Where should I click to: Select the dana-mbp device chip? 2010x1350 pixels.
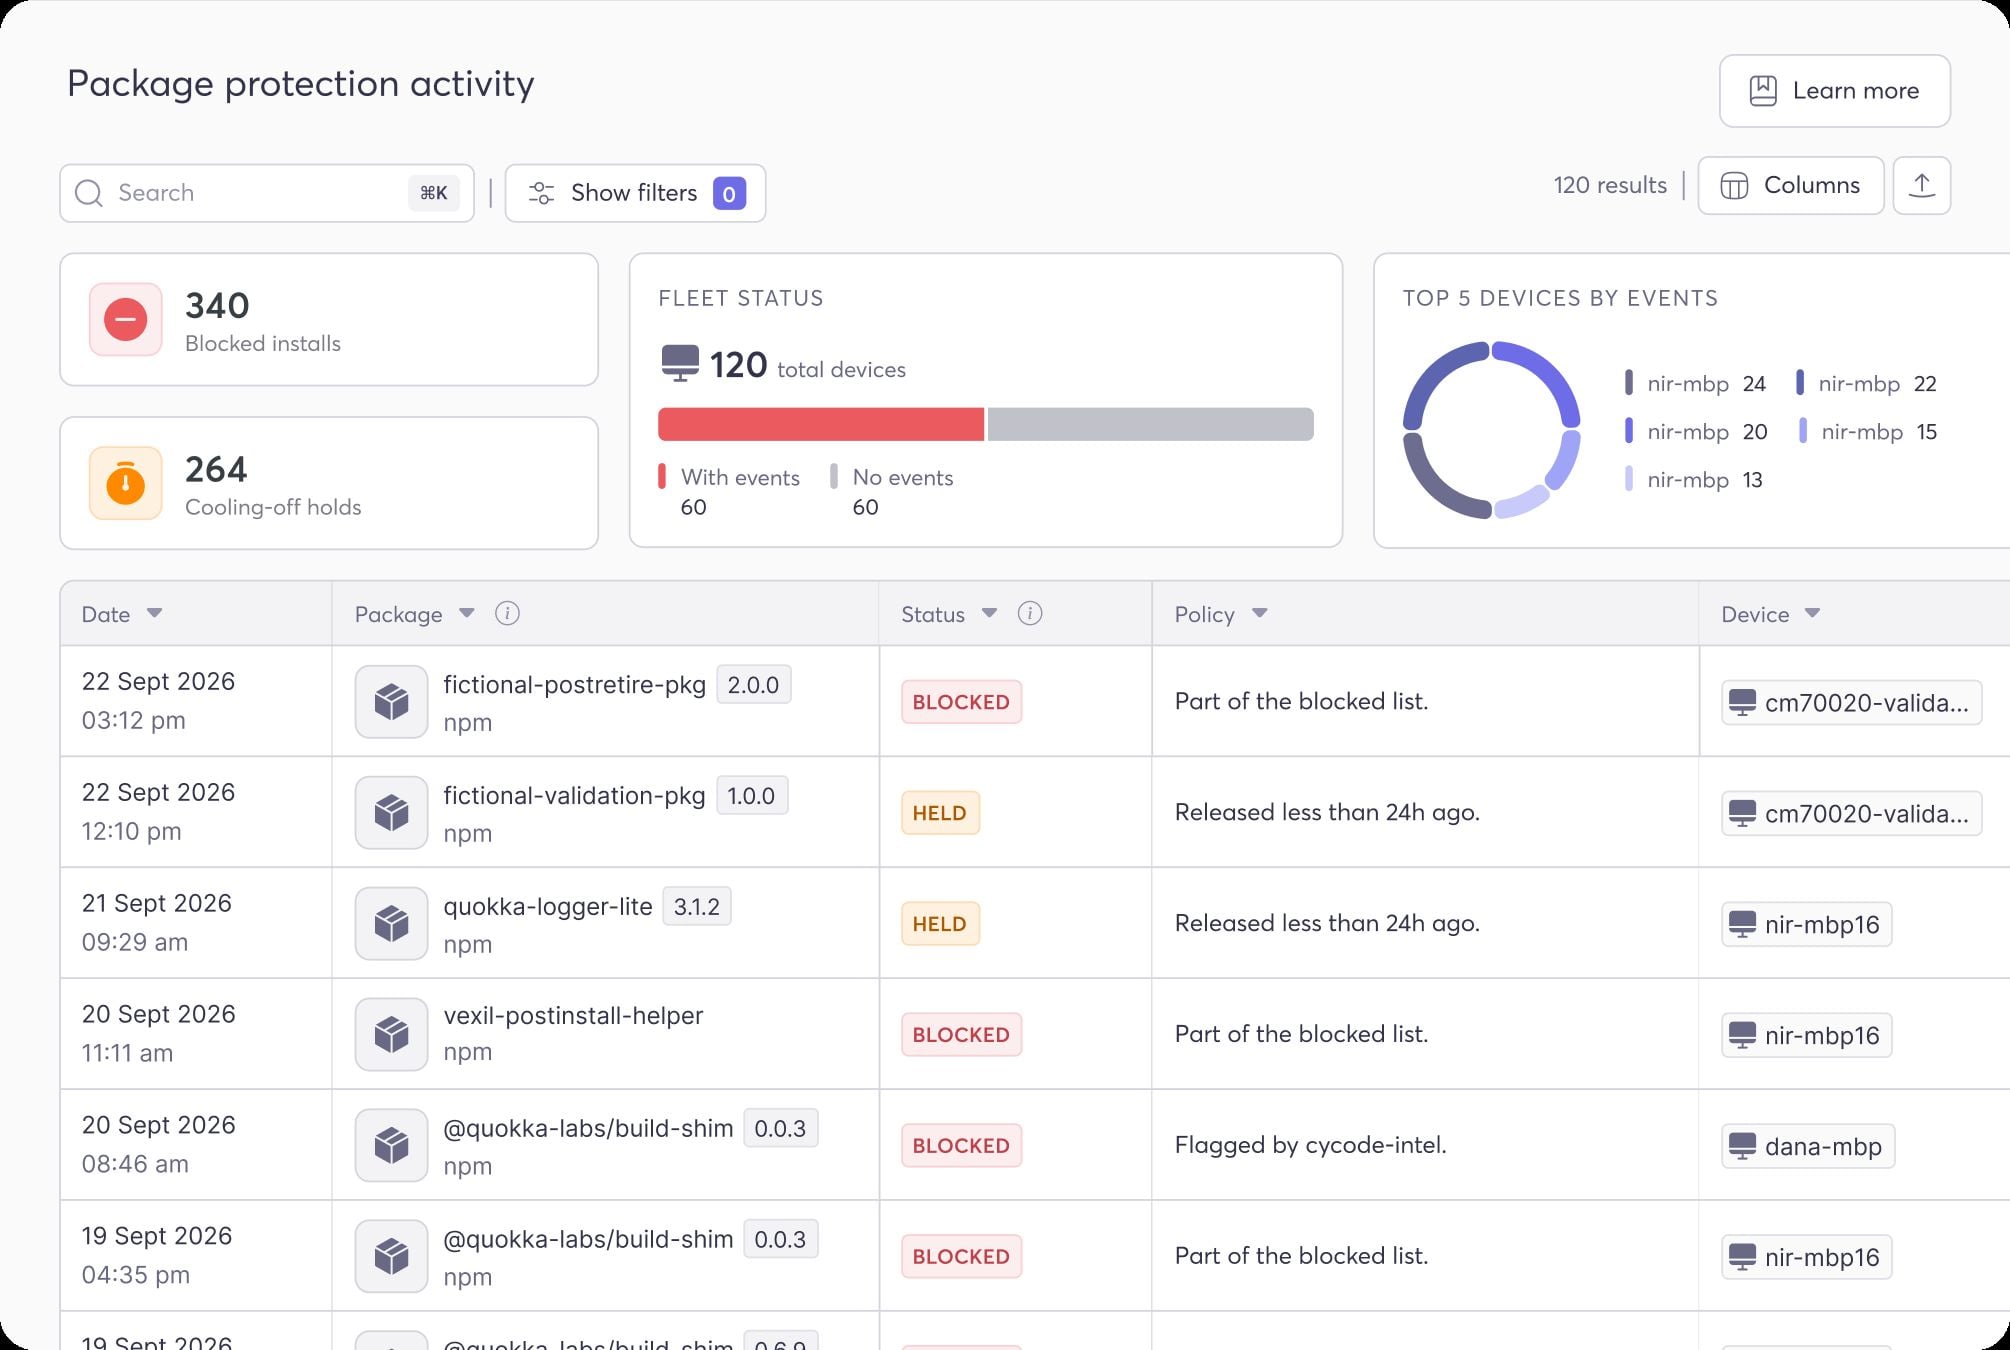click(1808, 1146)
